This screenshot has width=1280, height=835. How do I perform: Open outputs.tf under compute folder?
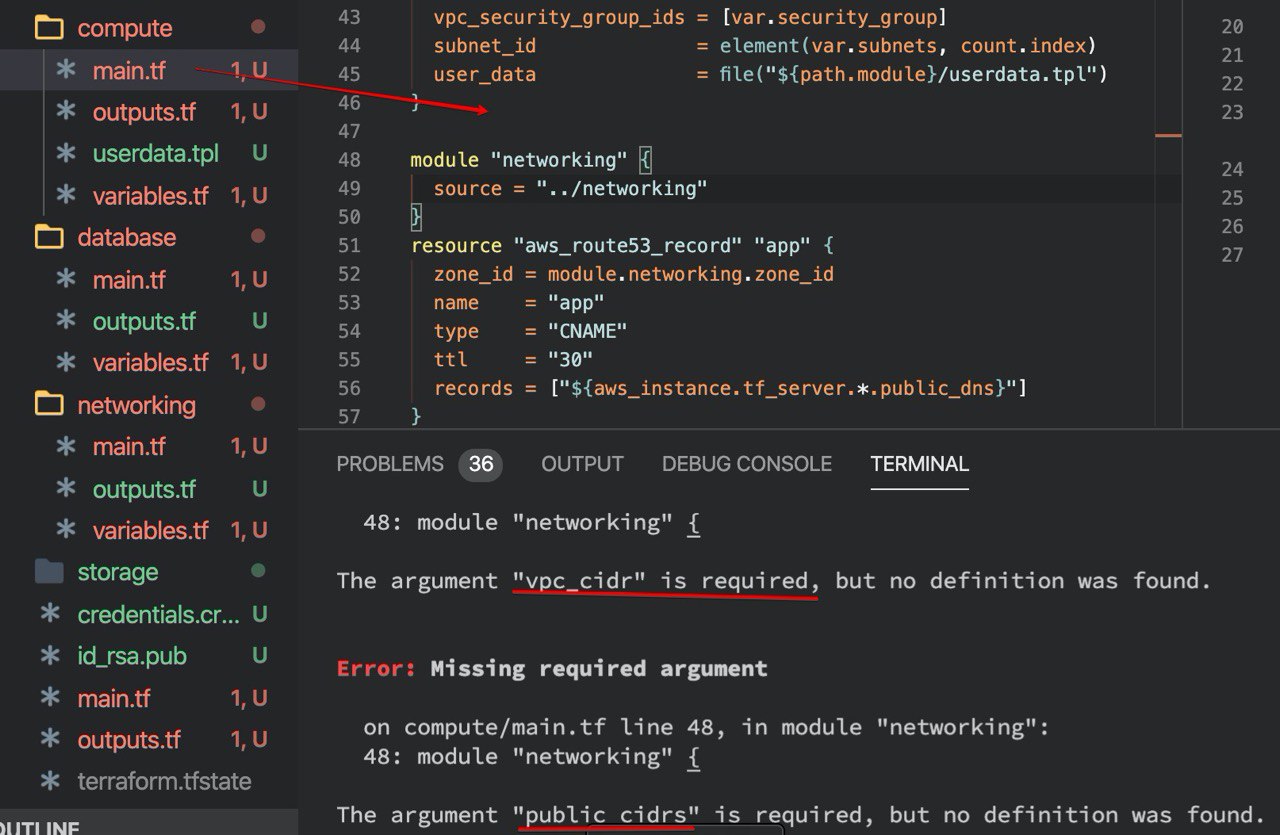(144, 112)
